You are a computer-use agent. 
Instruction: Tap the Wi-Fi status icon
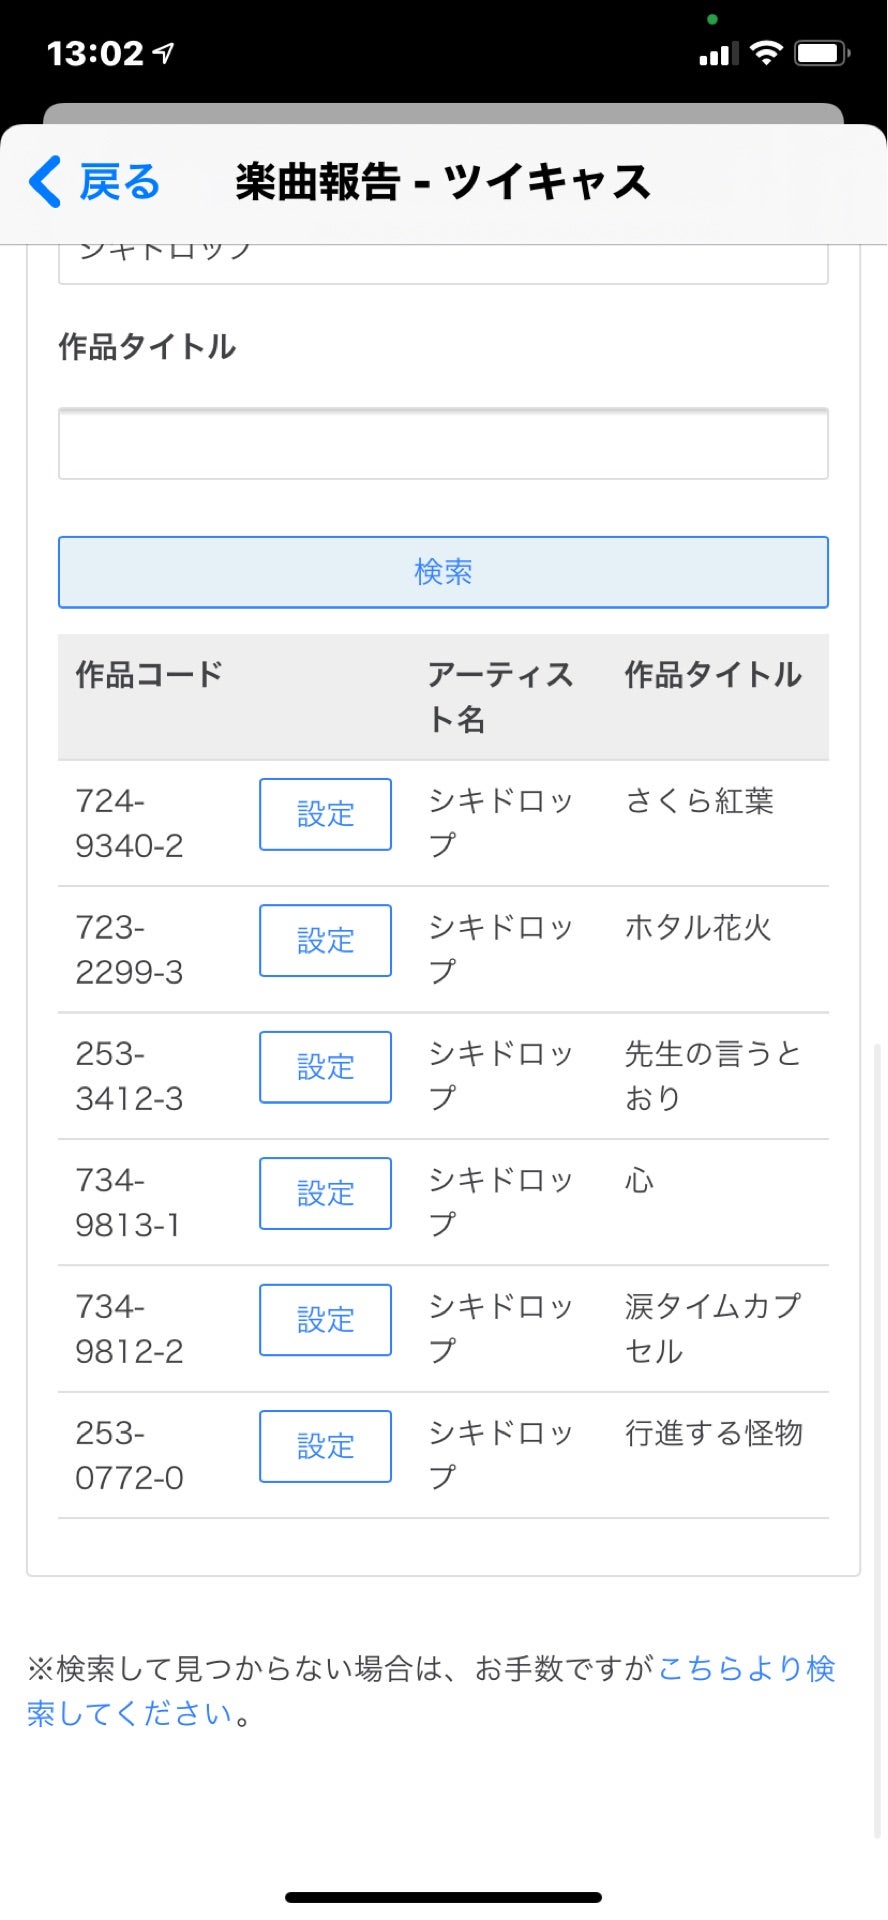pyautogui.click(x=766, y=53)
